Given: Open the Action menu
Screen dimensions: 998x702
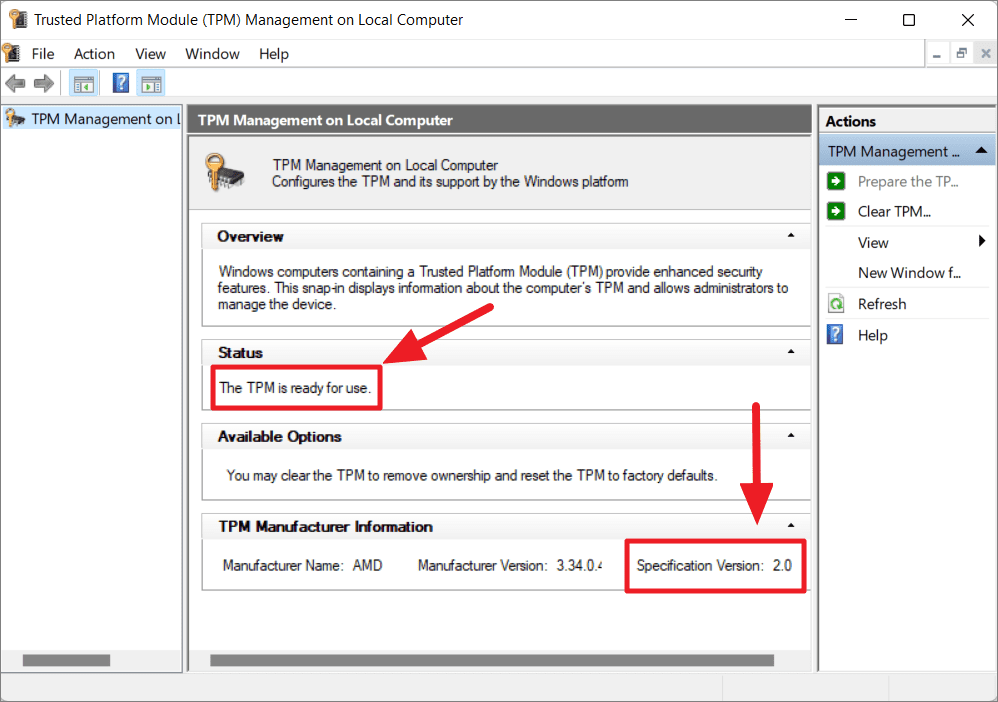Looking at the screenshot, I should (x=94, y=54).
